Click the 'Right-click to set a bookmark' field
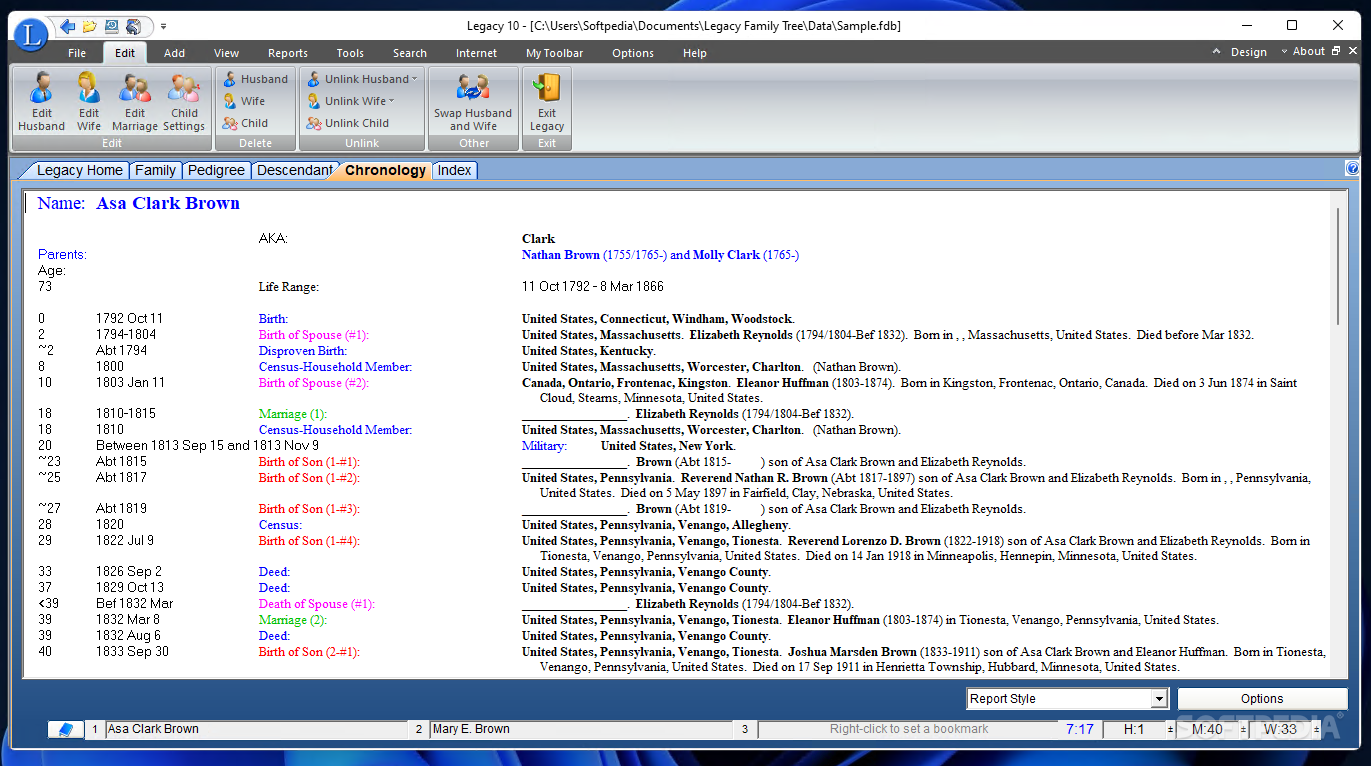Viewport: 1371px width, 766px height. pyautogui.click(x=908, y=730)
